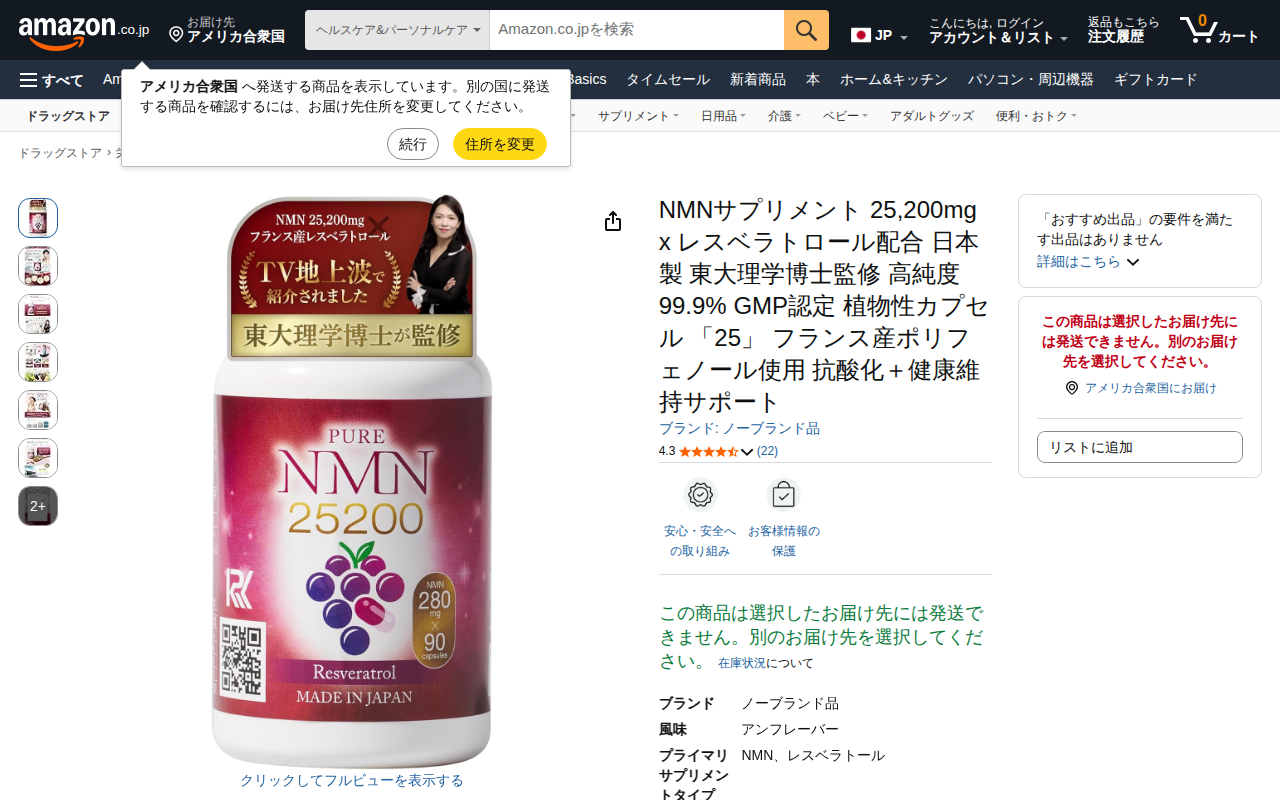
Task: Click the 続行 button in the popup
Action: point(413,144)
